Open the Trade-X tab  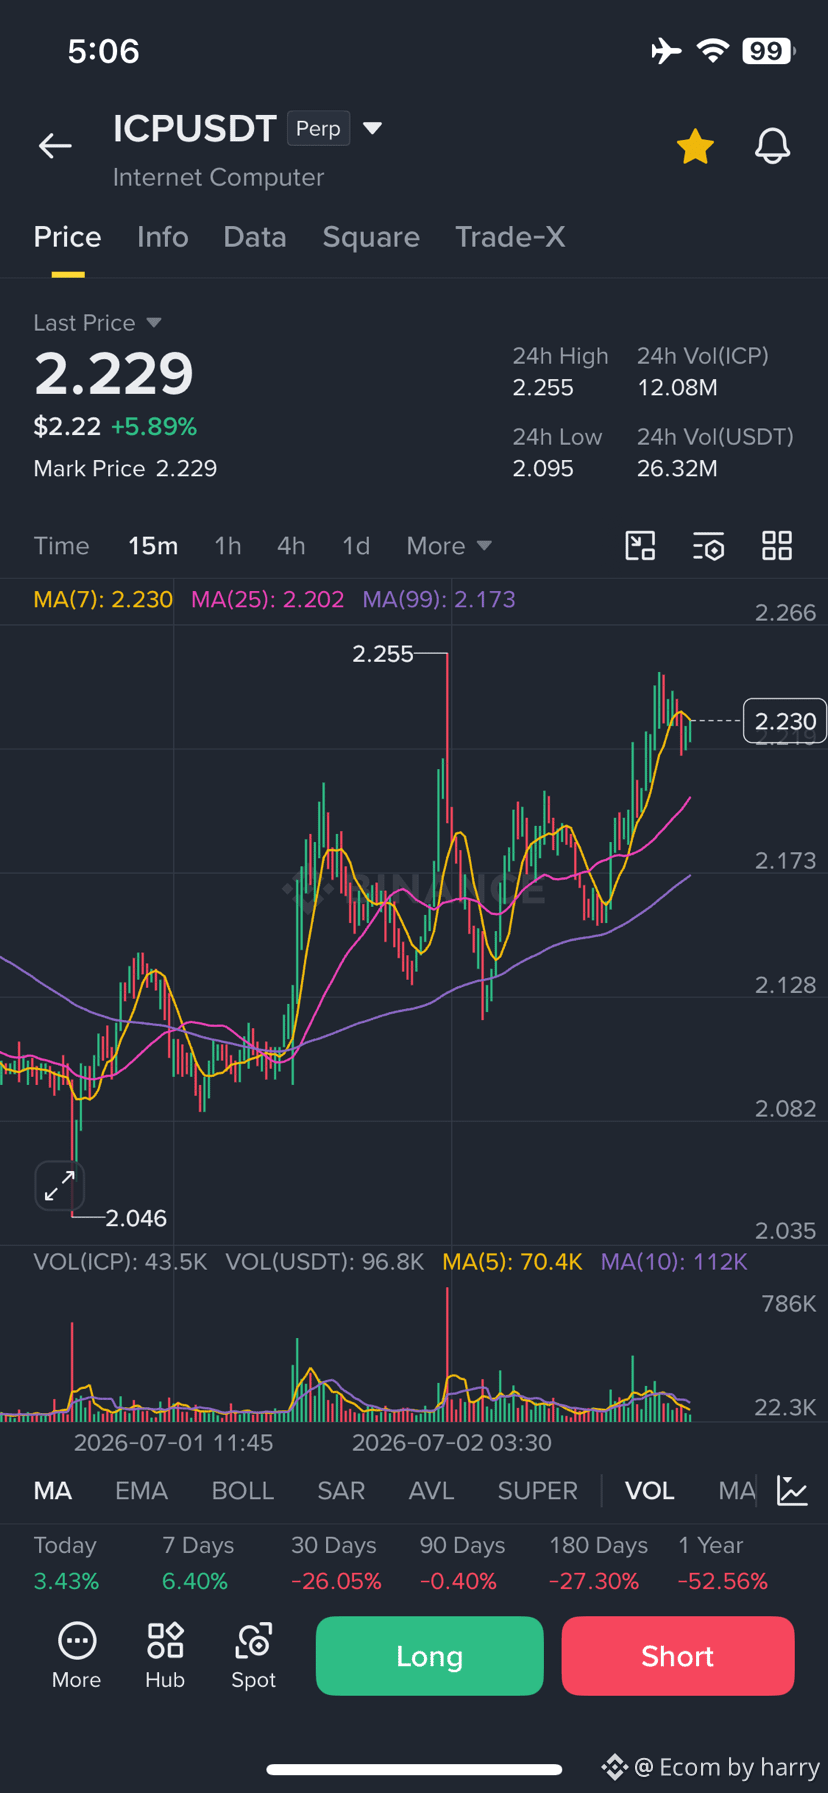(510, 237)
